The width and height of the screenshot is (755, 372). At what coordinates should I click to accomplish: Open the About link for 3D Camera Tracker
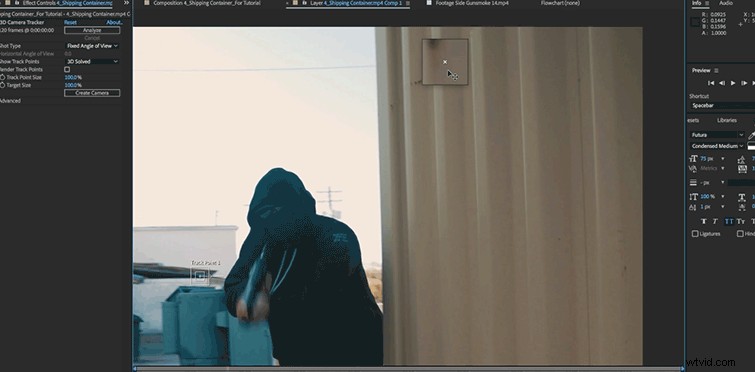[114, 23]
